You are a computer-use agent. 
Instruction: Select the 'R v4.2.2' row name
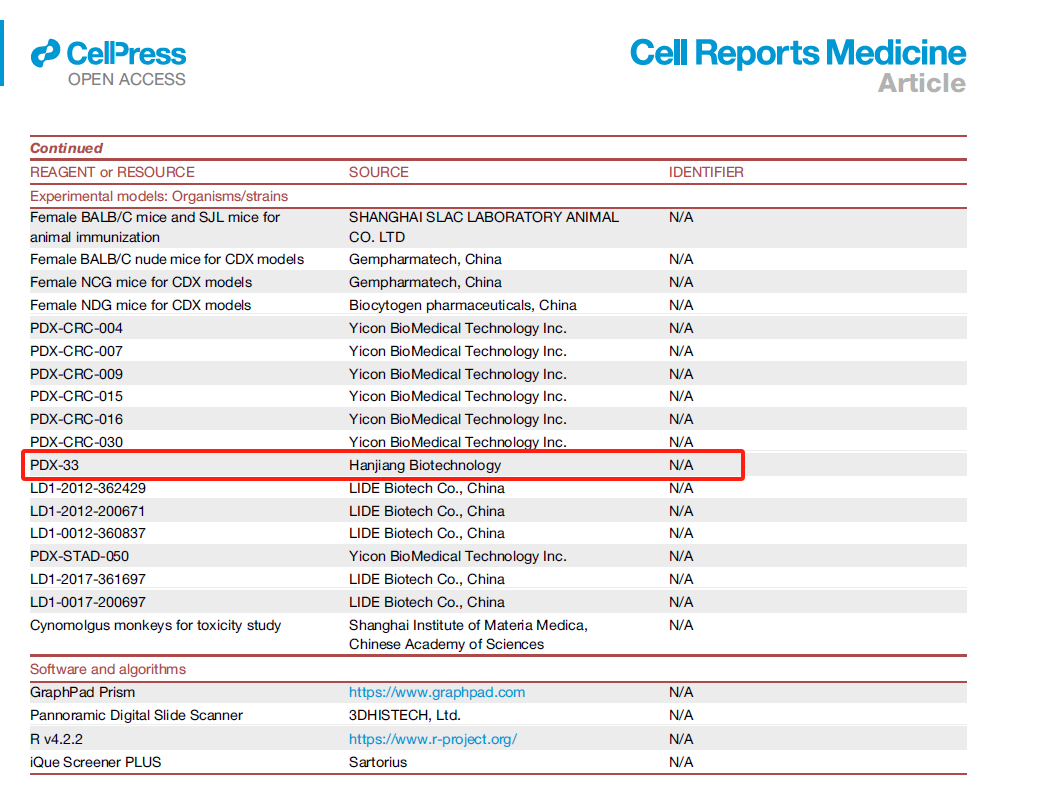[56, 739]
